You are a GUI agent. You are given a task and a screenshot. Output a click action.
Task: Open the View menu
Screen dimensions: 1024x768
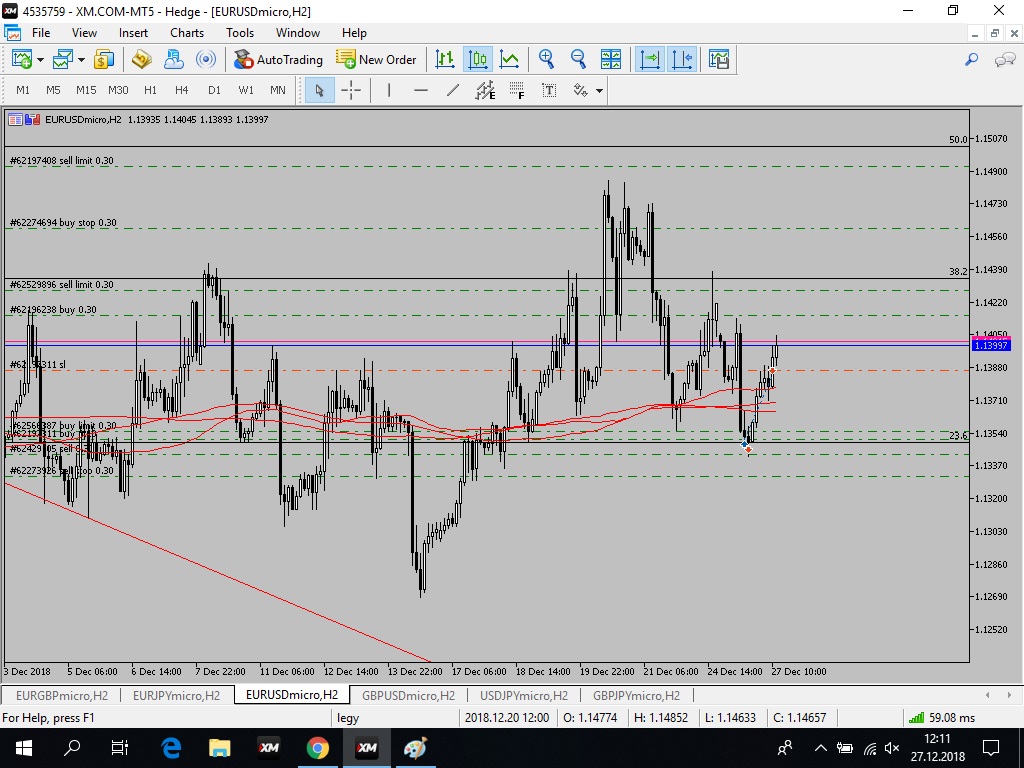84,33
